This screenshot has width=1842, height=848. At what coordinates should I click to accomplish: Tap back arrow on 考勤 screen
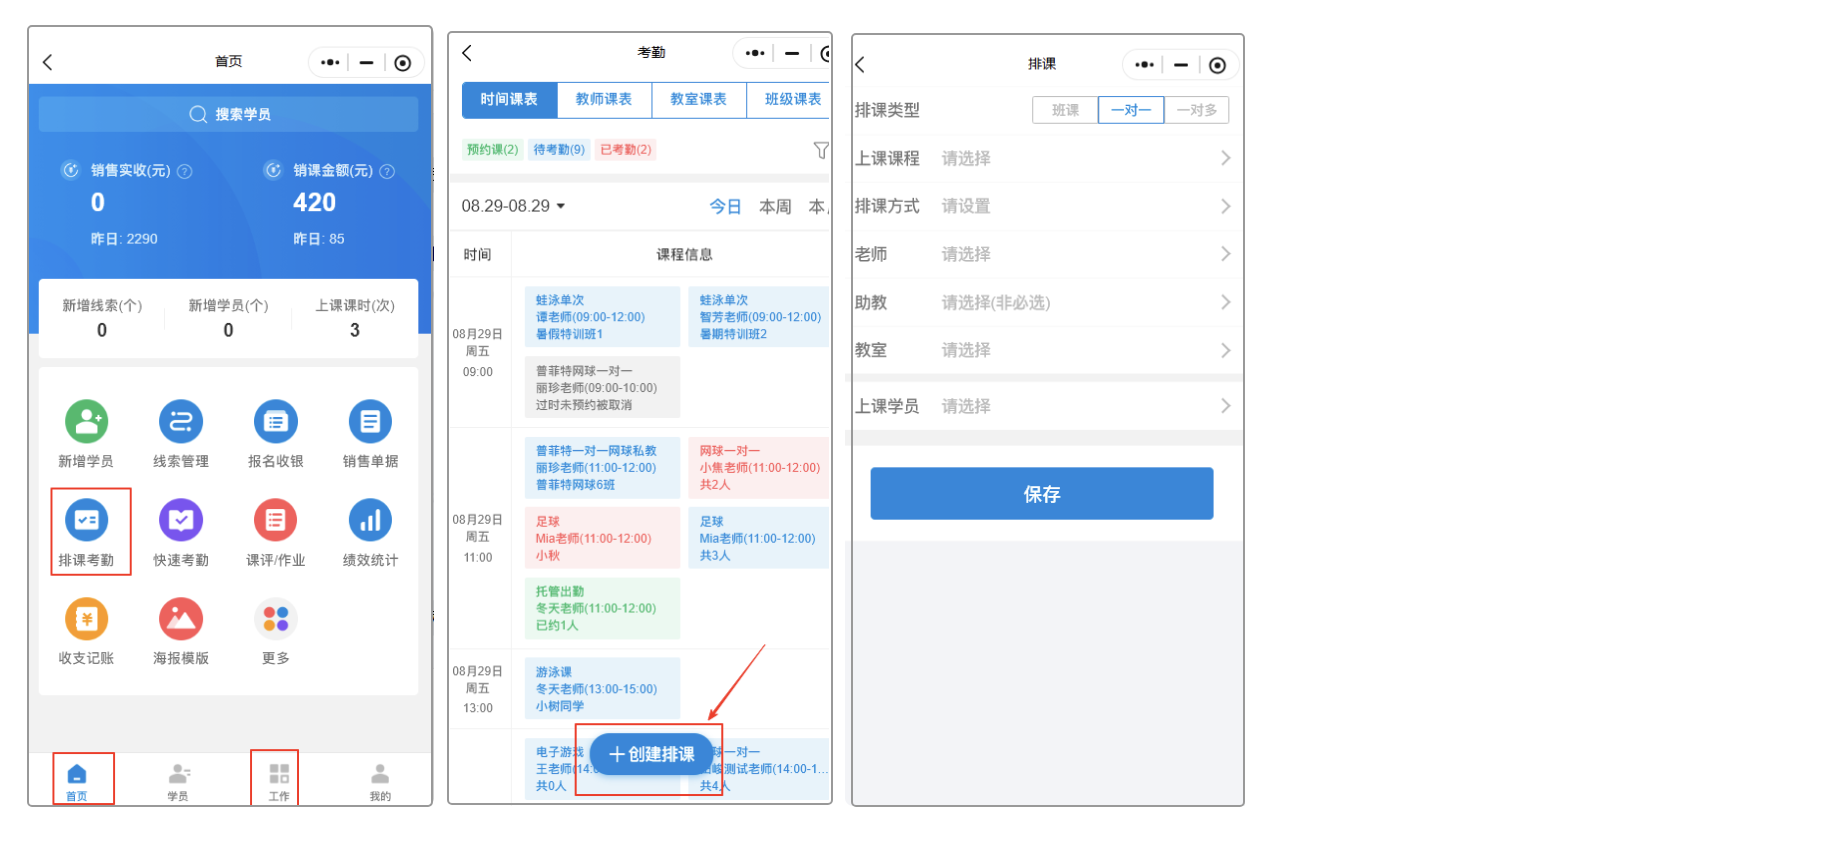coord(467,52)
